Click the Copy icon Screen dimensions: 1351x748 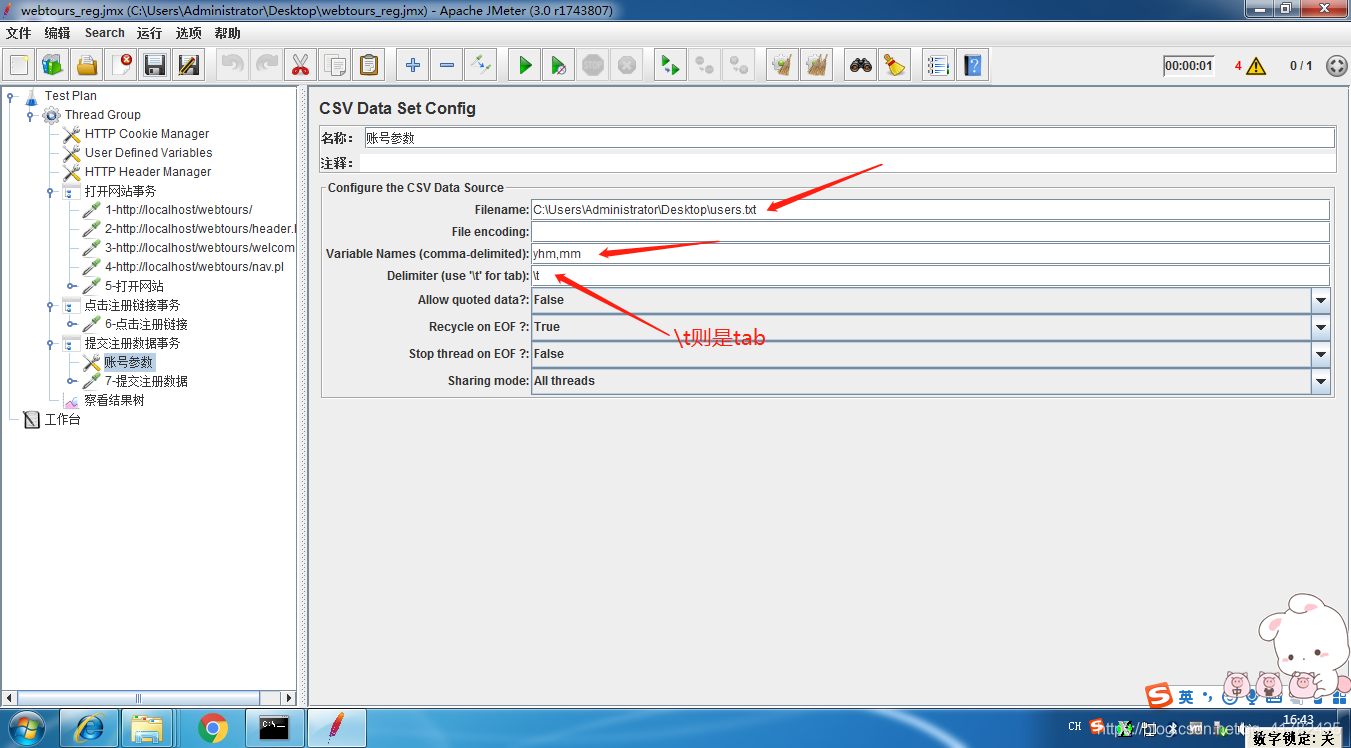[x=335, y=66]
